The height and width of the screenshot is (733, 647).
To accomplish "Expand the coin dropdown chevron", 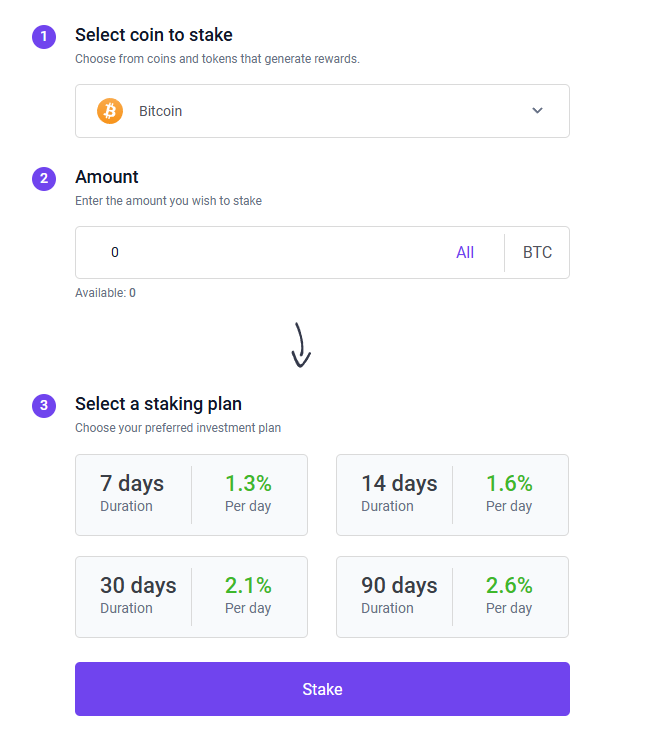I will pos(537,111).
